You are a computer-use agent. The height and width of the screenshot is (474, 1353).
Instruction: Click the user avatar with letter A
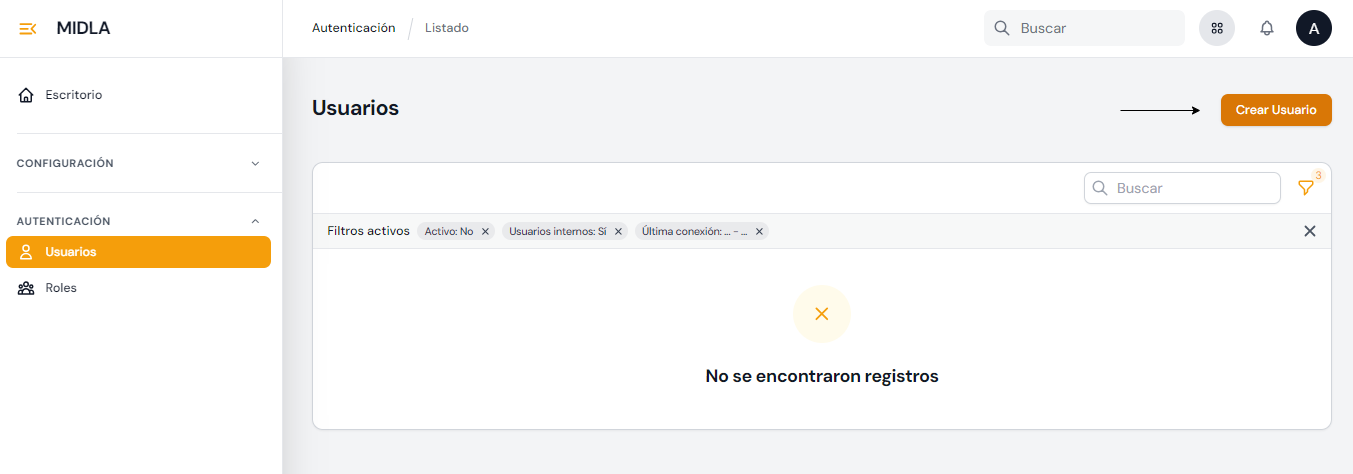[1313, 28]
